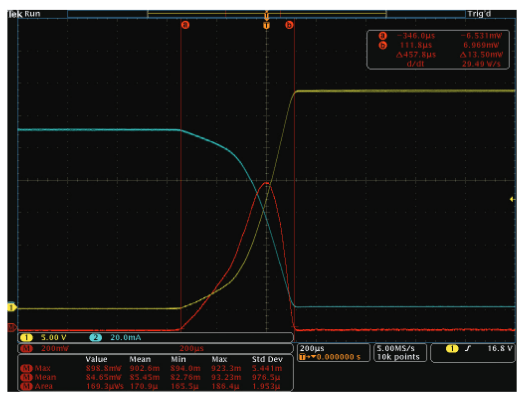
Task: Click the d/dt label in cursor readout
Action: point(415,64)
